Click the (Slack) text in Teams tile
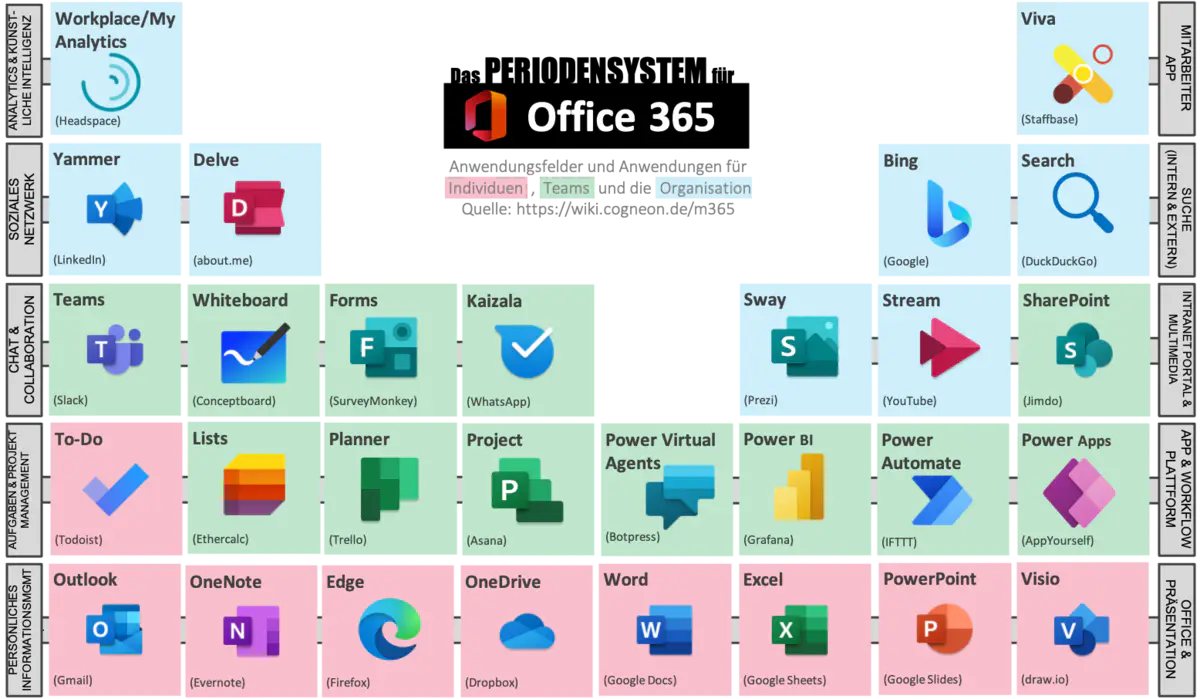This screenshot has height=699, width=1200. coord(70,400)
